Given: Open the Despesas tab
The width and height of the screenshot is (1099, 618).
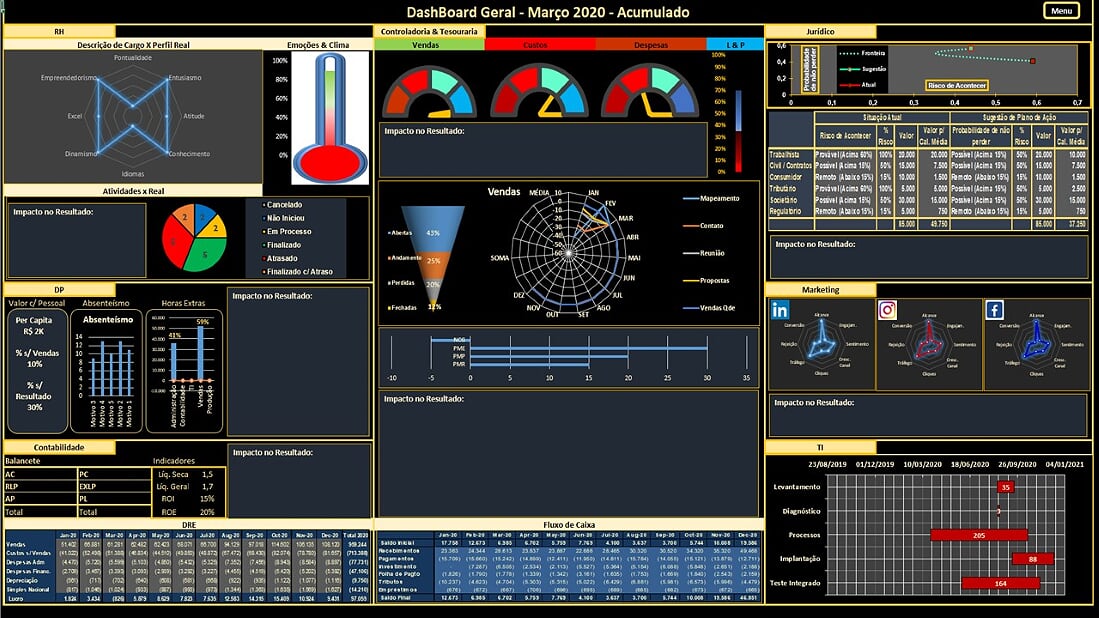Looking at the screenshot, I should (x=650, y=45).
